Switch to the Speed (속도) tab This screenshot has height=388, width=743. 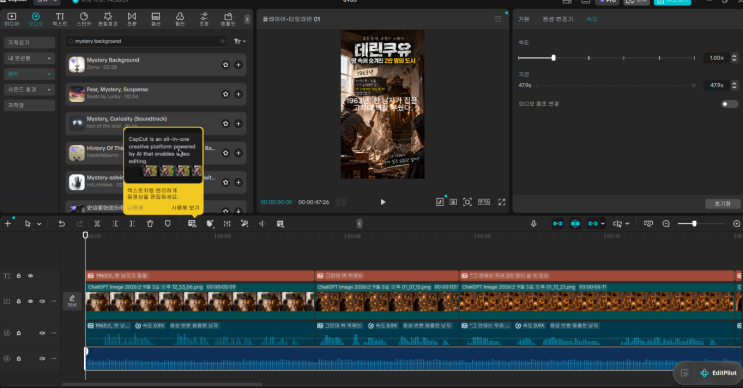(592, 19)
